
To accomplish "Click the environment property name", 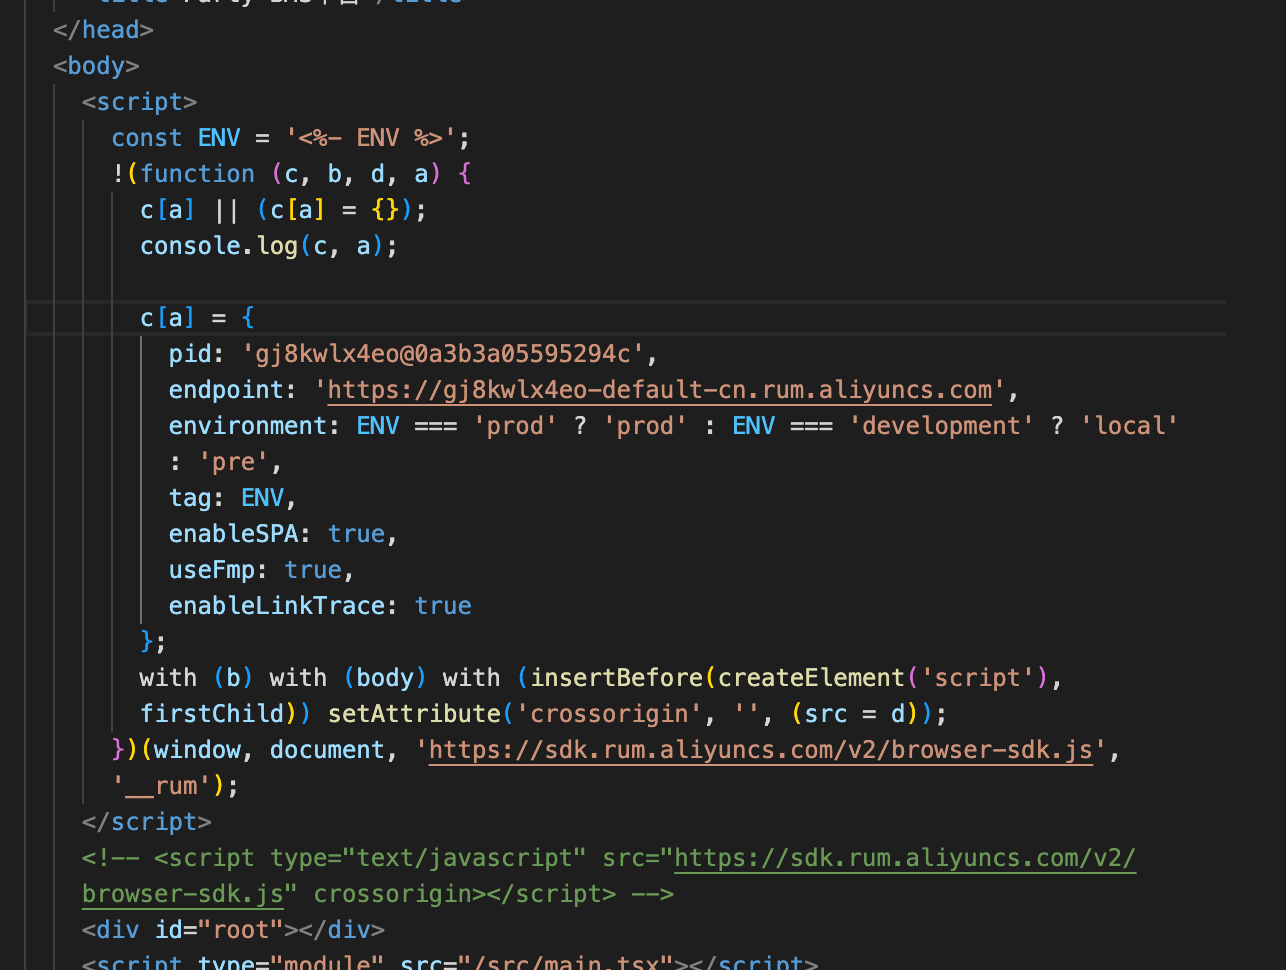I will click(248, 426).
